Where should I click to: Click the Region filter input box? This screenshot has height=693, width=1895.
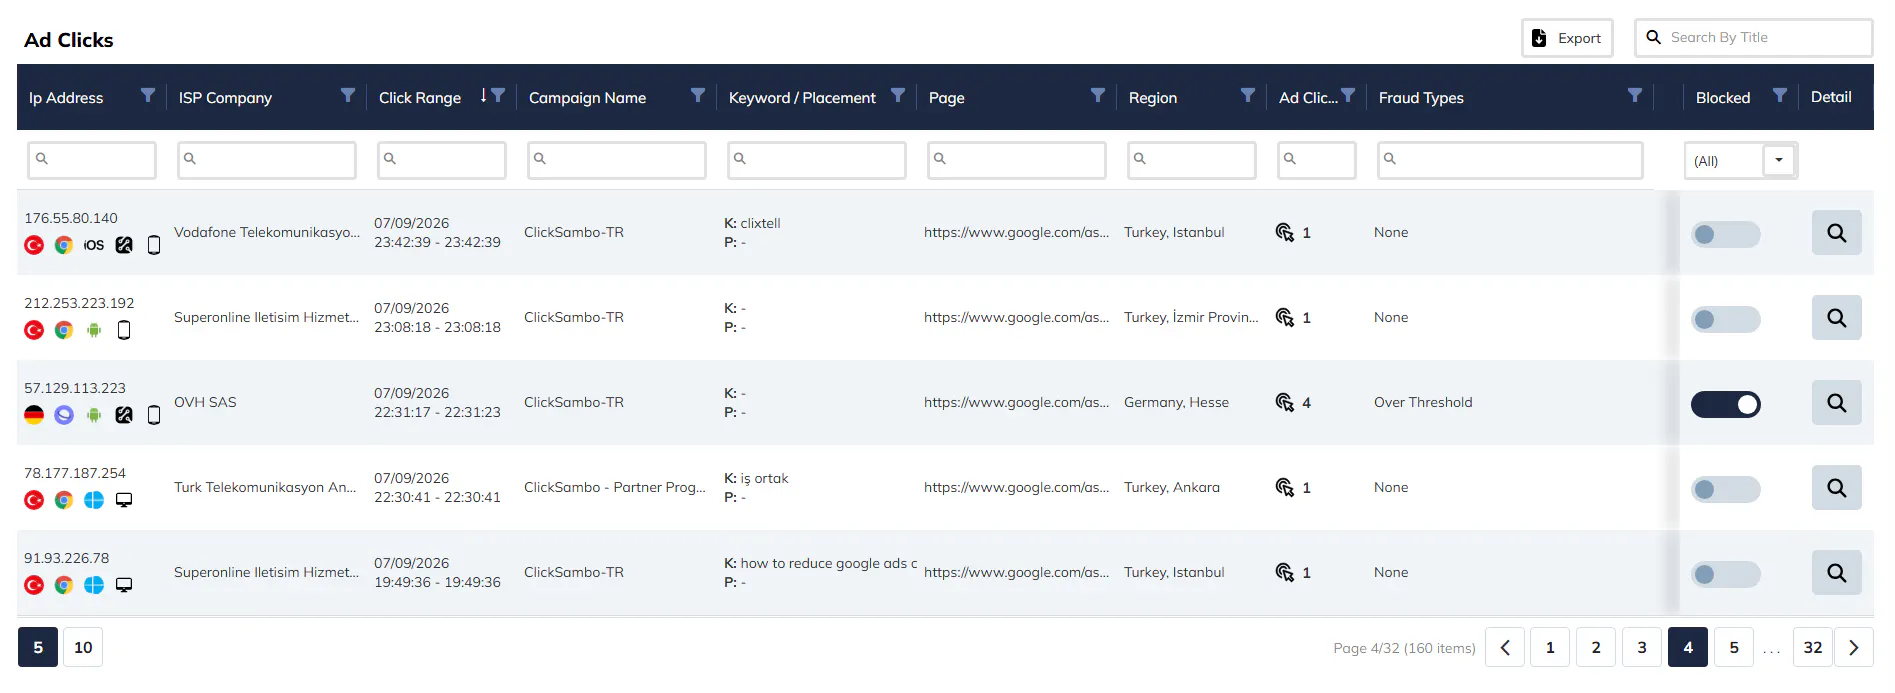click(x=1192, y=160)
